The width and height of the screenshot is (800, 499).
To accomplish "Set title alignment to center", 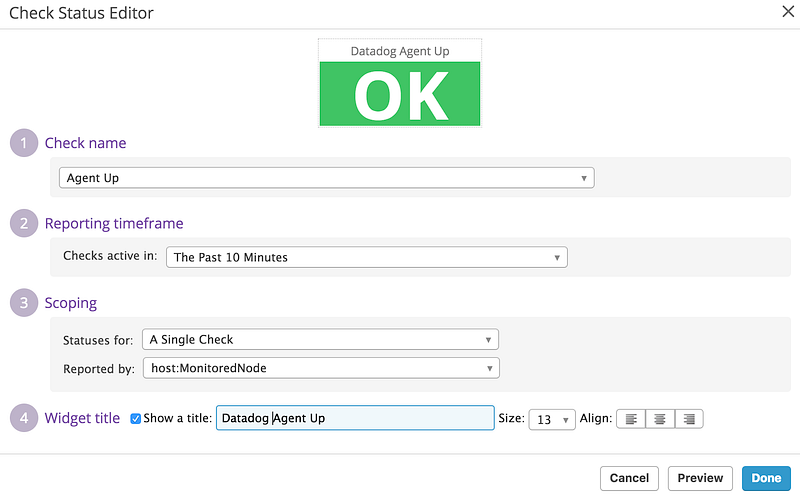I will tap(660, 419).
